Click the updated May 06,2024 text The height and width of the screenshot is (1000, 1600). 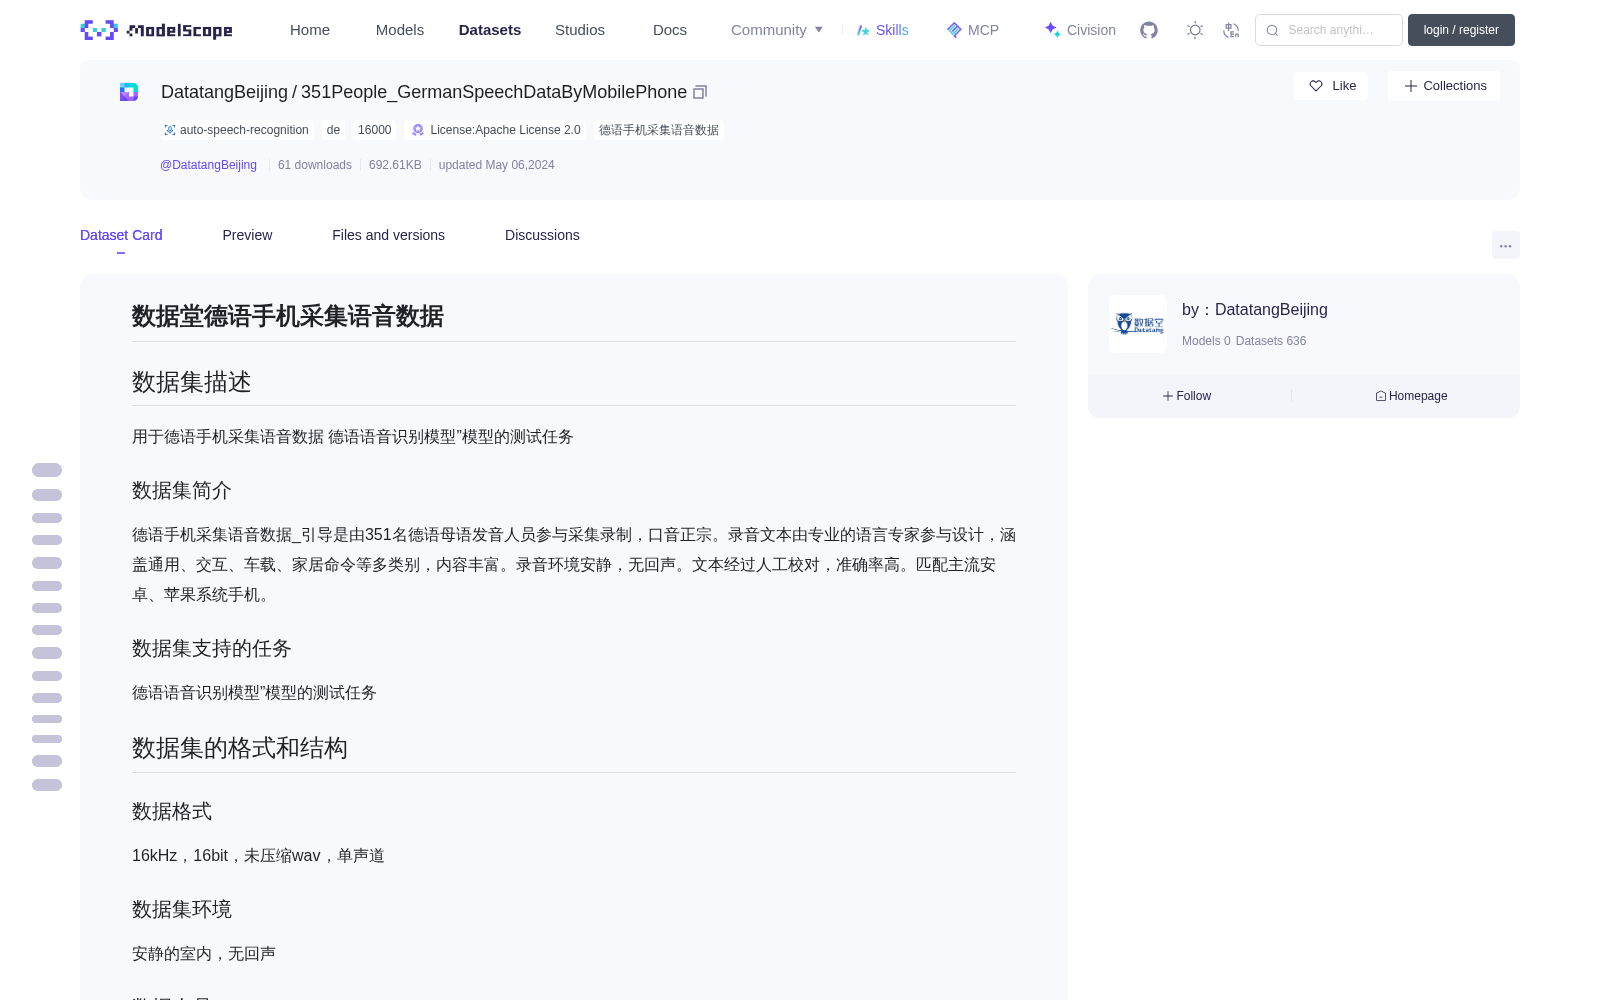(496, 165)
